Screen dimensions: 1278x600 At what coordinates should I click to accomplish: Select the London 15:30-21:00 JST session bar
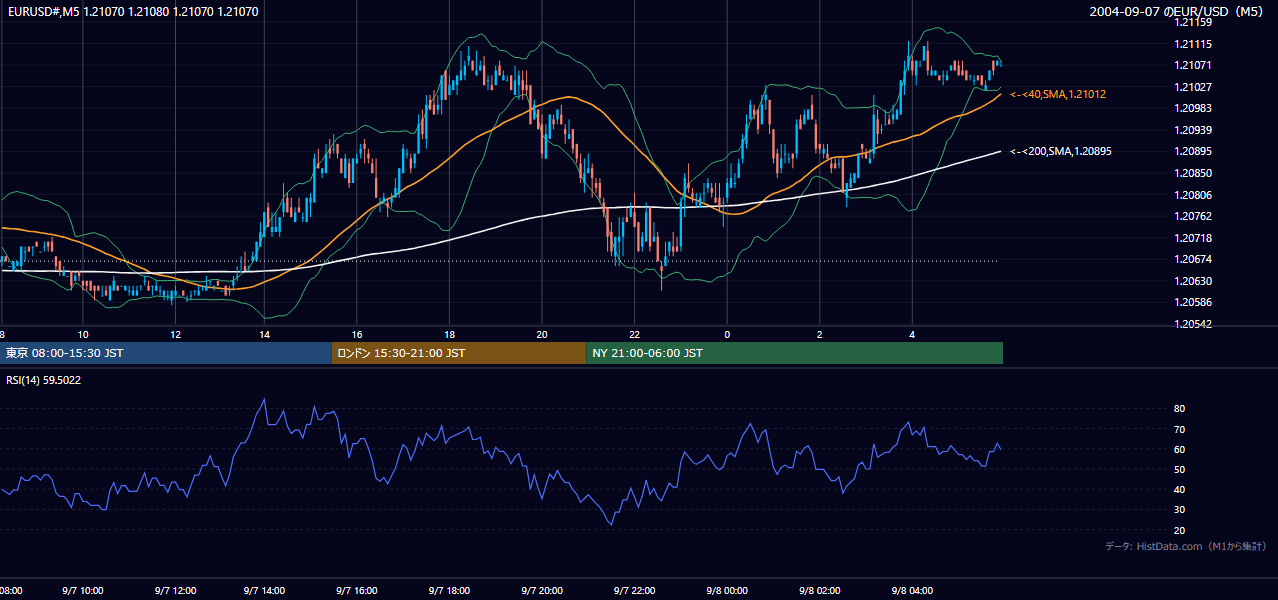(x=459, y=353)
